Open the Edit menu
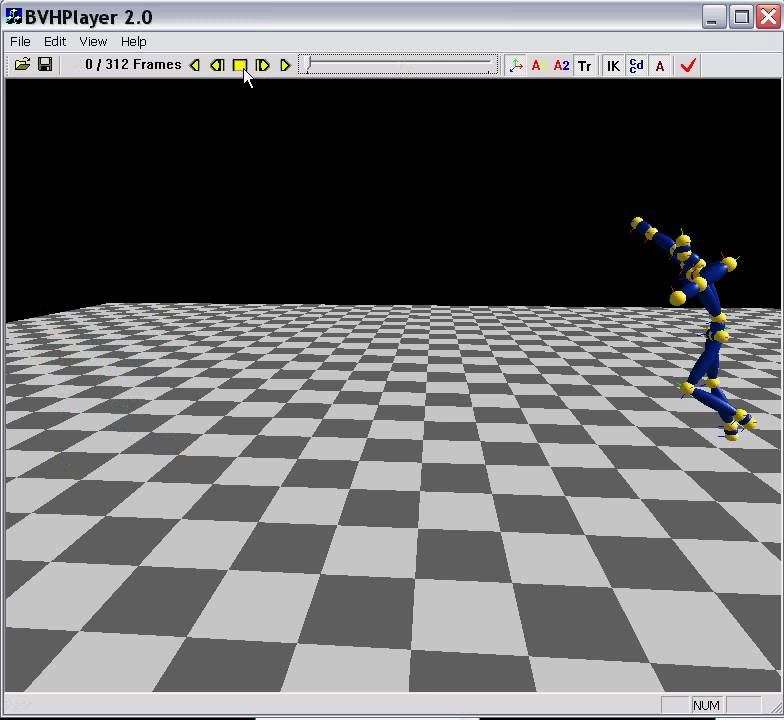Image resolution: width=784 pixels, height=720 pixels. click(x=55, y=42)
